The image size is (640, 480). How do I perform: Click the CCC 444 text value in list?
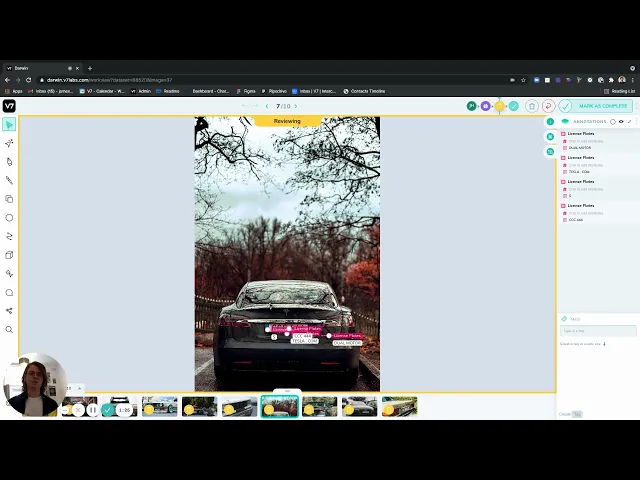tap(576, 220)
